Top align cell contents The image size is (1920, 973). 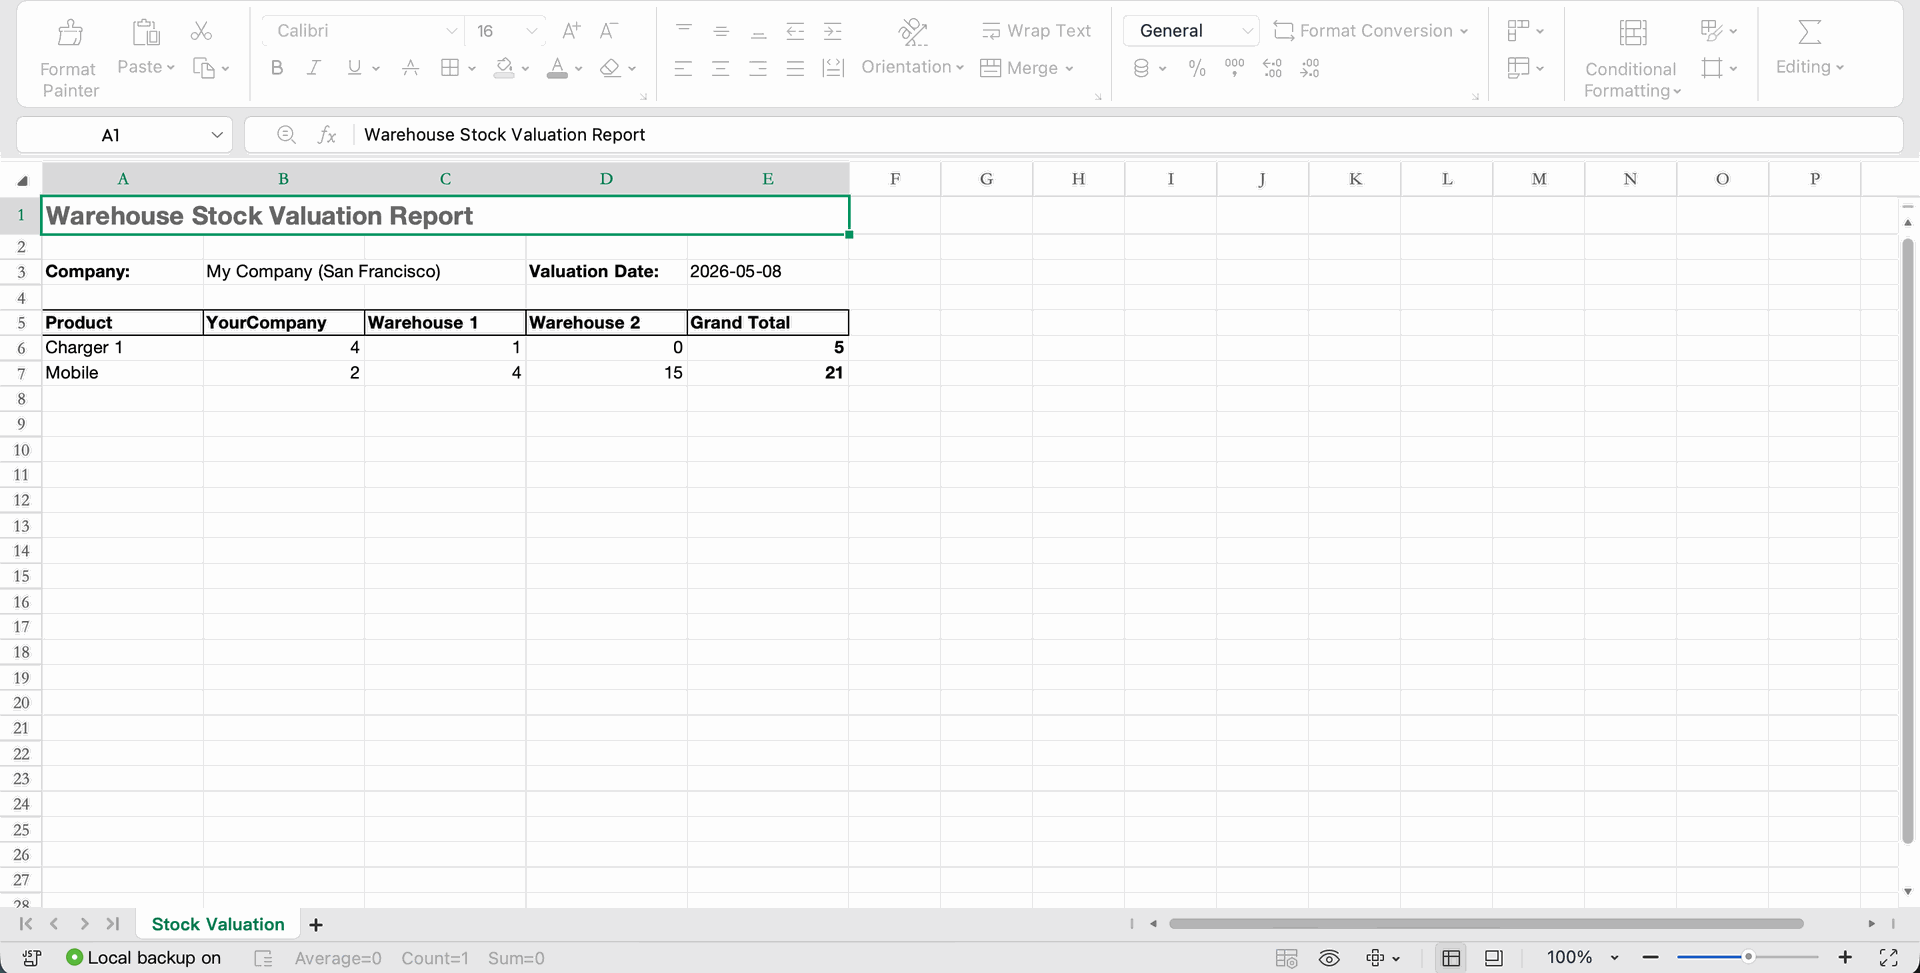point(684,31)
